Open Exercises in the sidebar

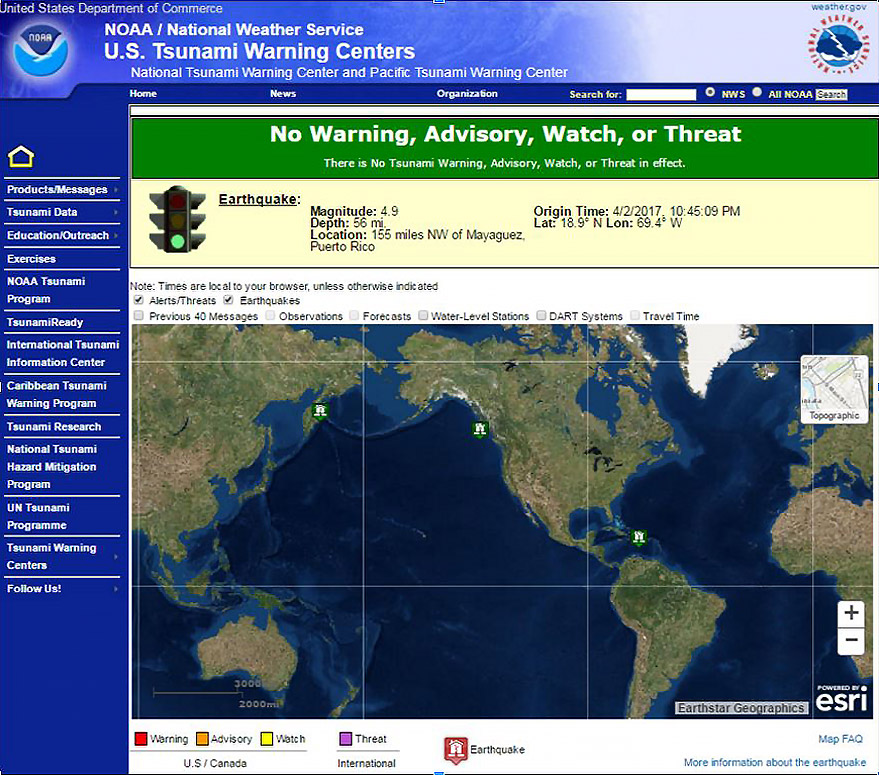(31, 259)
